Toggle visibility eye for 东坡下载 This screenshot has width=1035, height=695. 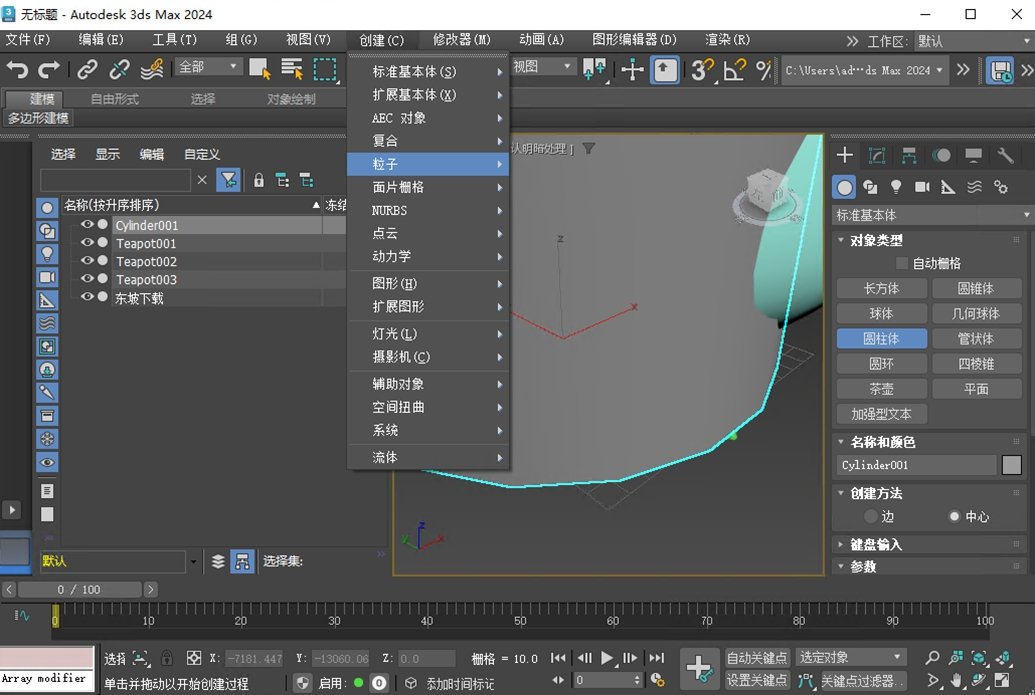[86, 297]
